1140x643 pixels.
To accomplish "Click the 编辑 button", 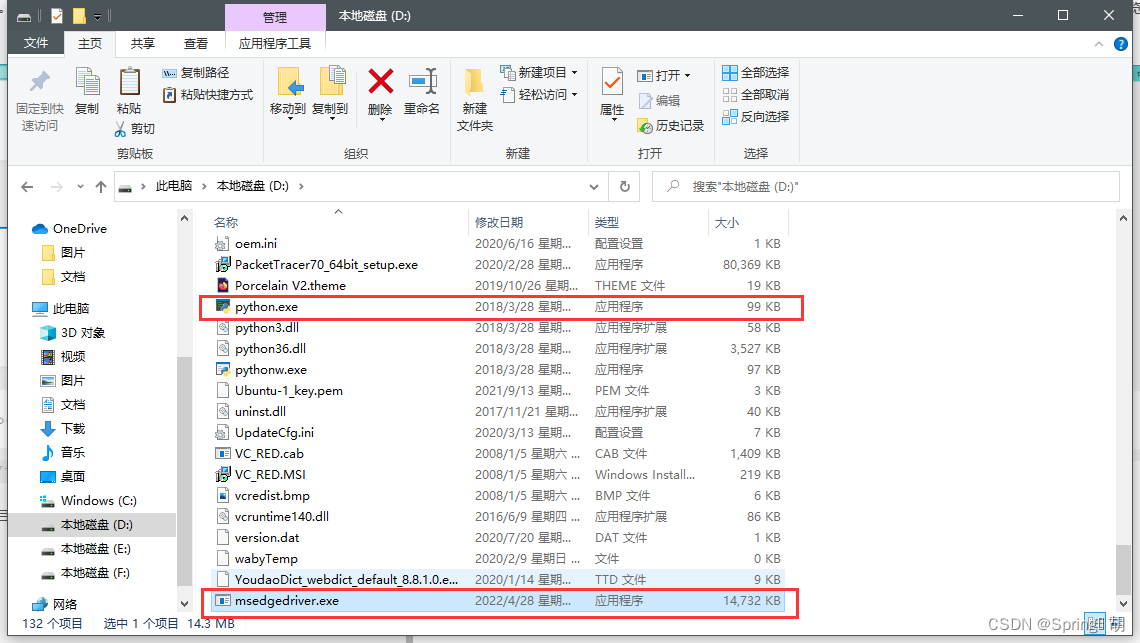I will point(666,99).
